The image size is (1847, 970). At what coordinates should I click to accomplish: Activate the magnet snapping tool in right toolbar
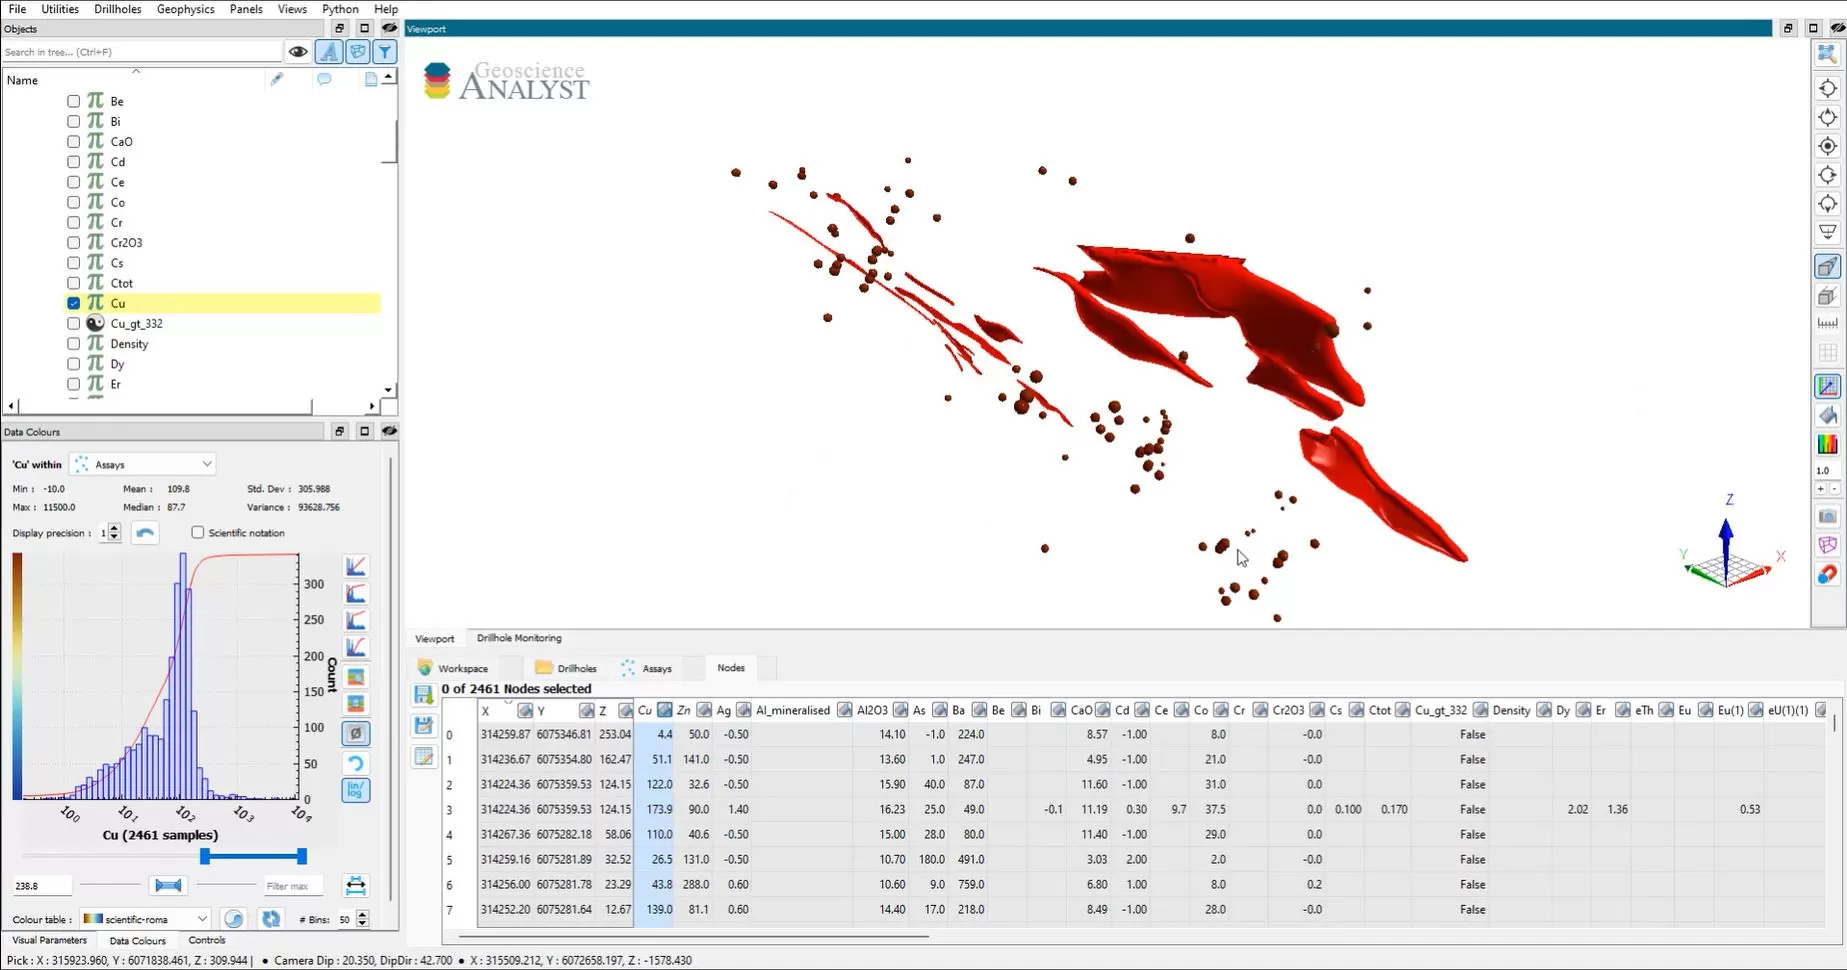coord(1827,575)
